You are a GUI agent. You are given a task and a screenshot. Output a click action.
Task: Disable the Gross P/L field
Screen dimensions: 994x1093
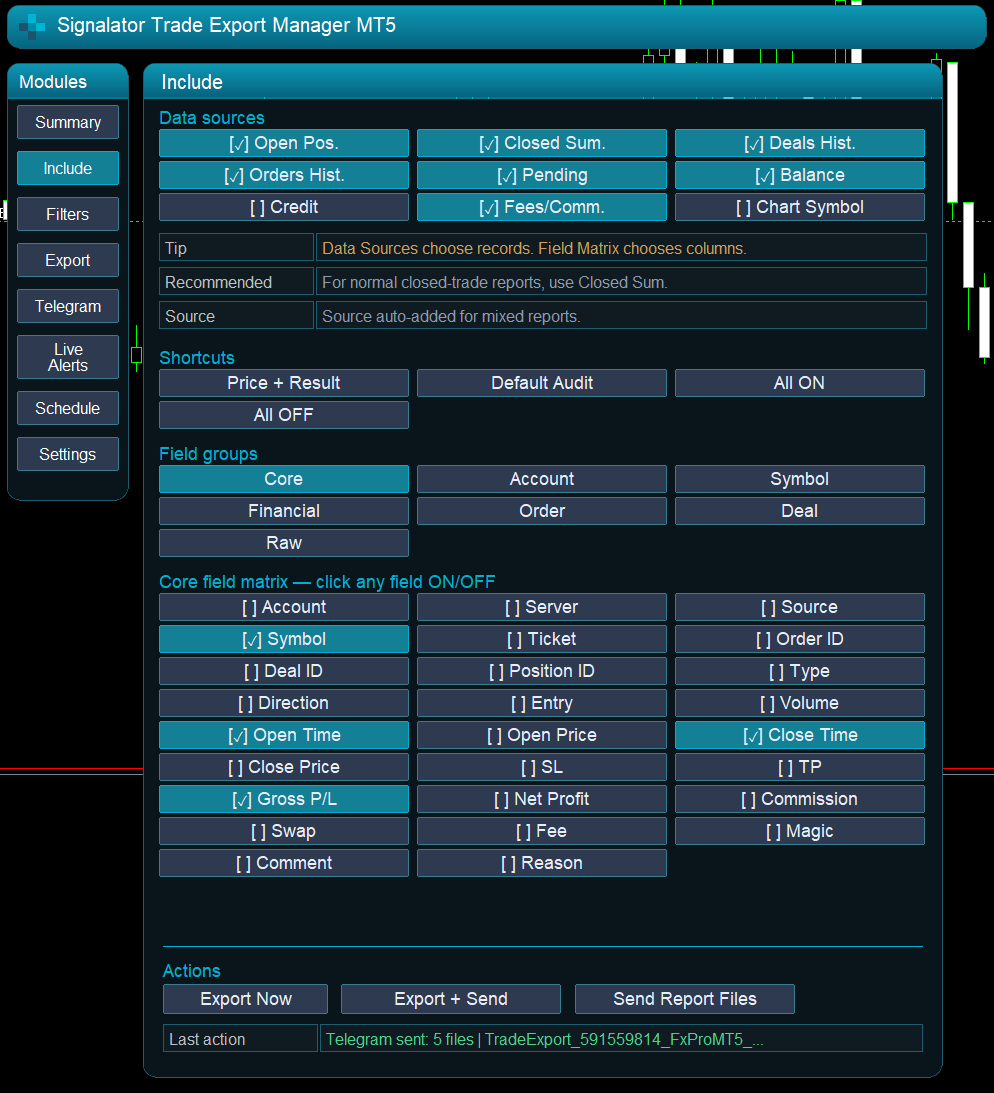284,800
